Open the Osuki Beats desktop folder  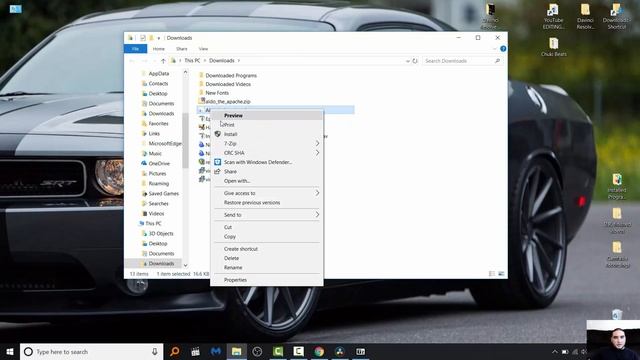(554, 47)
